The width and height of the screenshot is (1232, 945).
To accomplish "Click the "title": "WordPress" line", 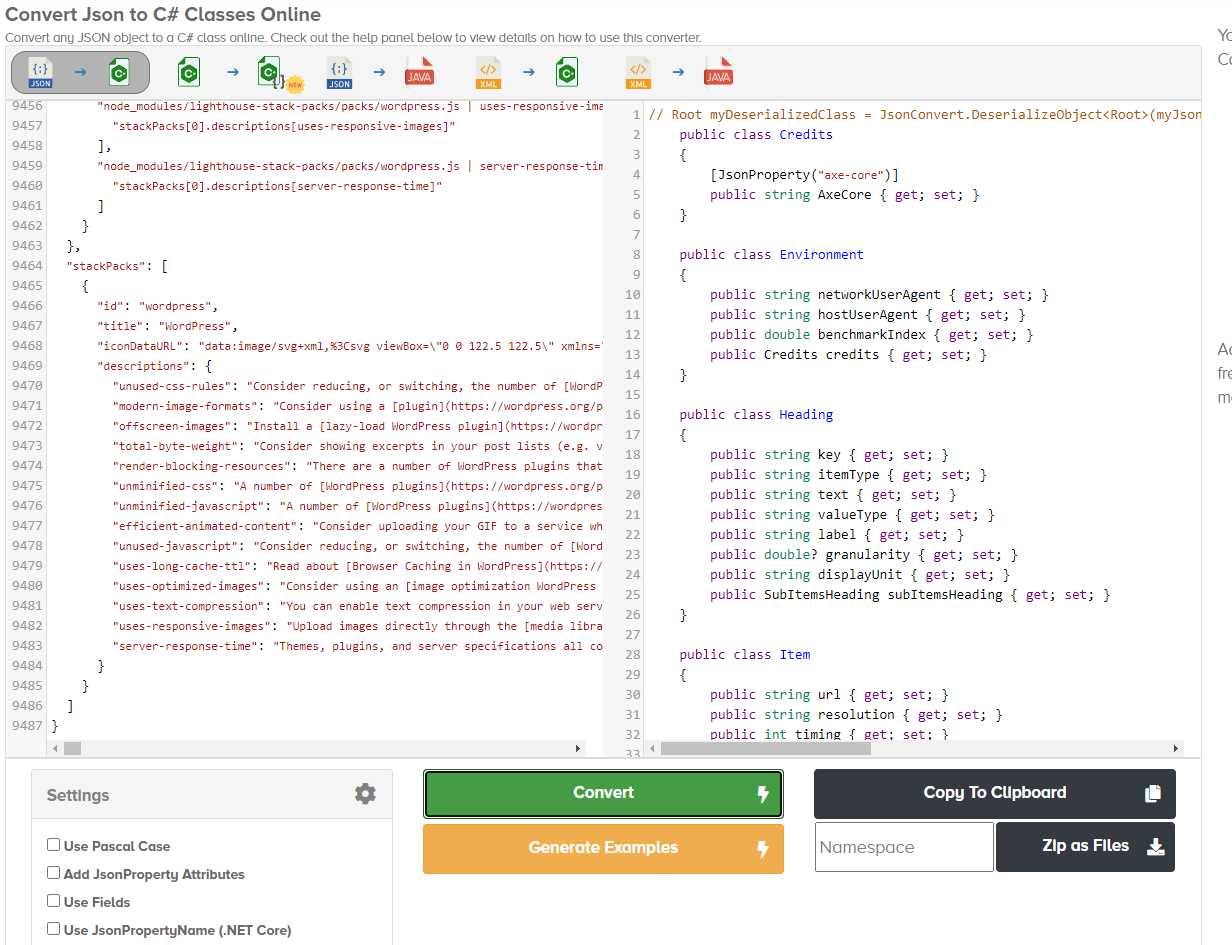I will [x=167, y=326].
